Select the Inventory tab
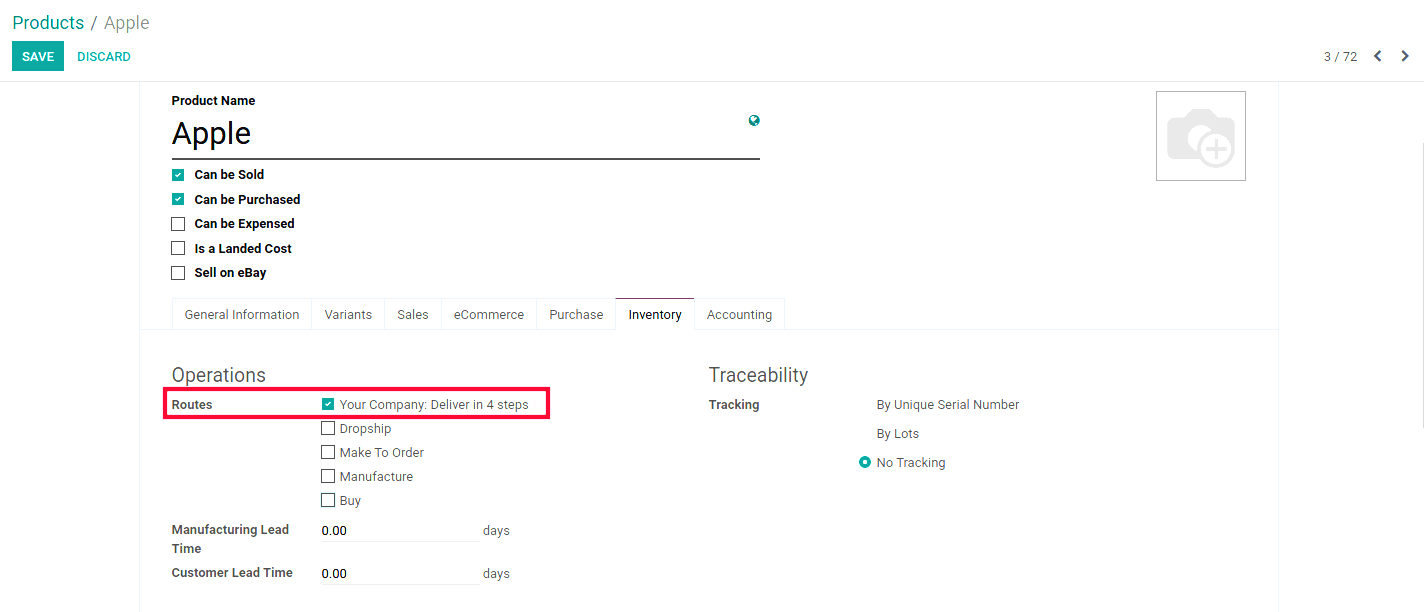 click(x=655, y=314)
